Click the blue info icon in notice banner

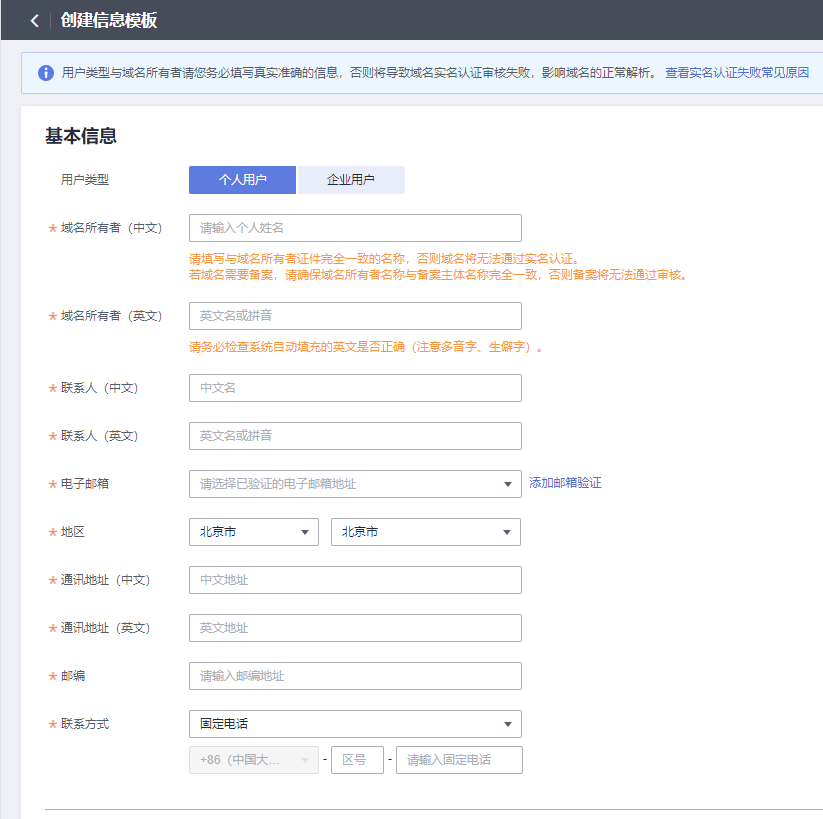coord(46,72)
